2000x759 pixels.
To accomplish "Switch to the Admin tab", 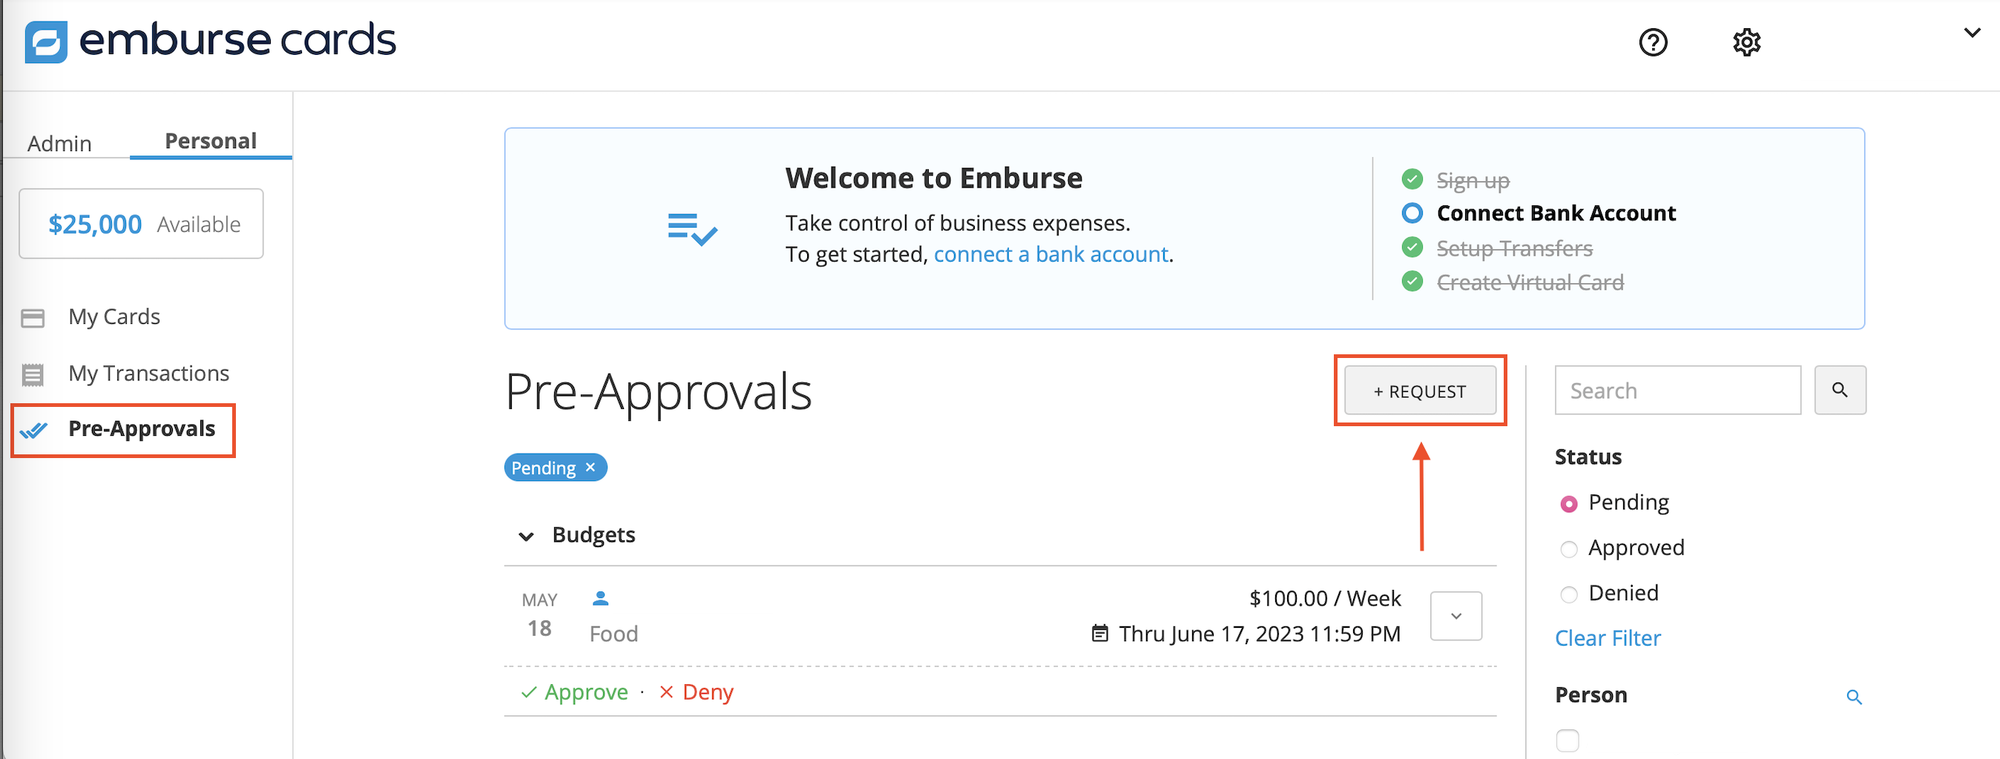I will pyautogui.click(x=60, y=143).
